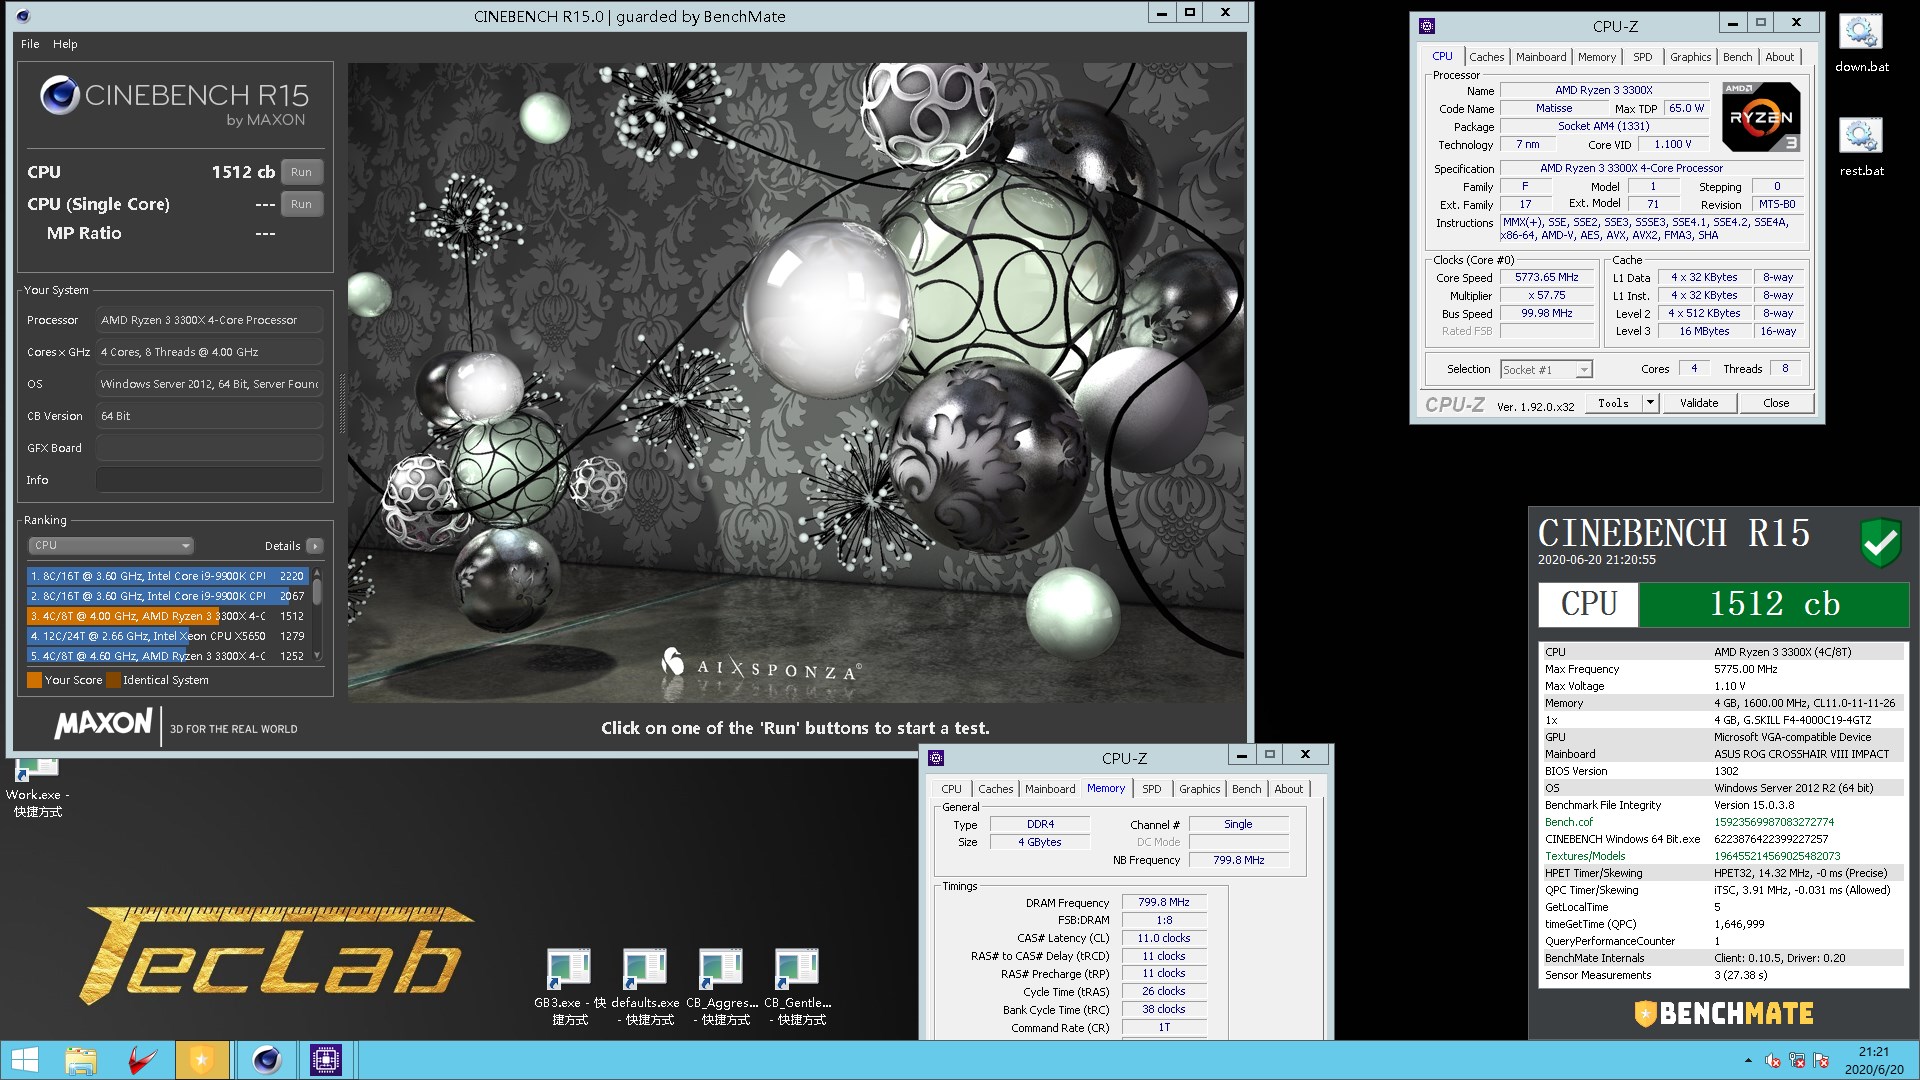Viewport: 1920px width, 1080px height.
Task: Click the bottom CPU-Z window's title icon
Action: pyautogui.click(x=936, y=758)
